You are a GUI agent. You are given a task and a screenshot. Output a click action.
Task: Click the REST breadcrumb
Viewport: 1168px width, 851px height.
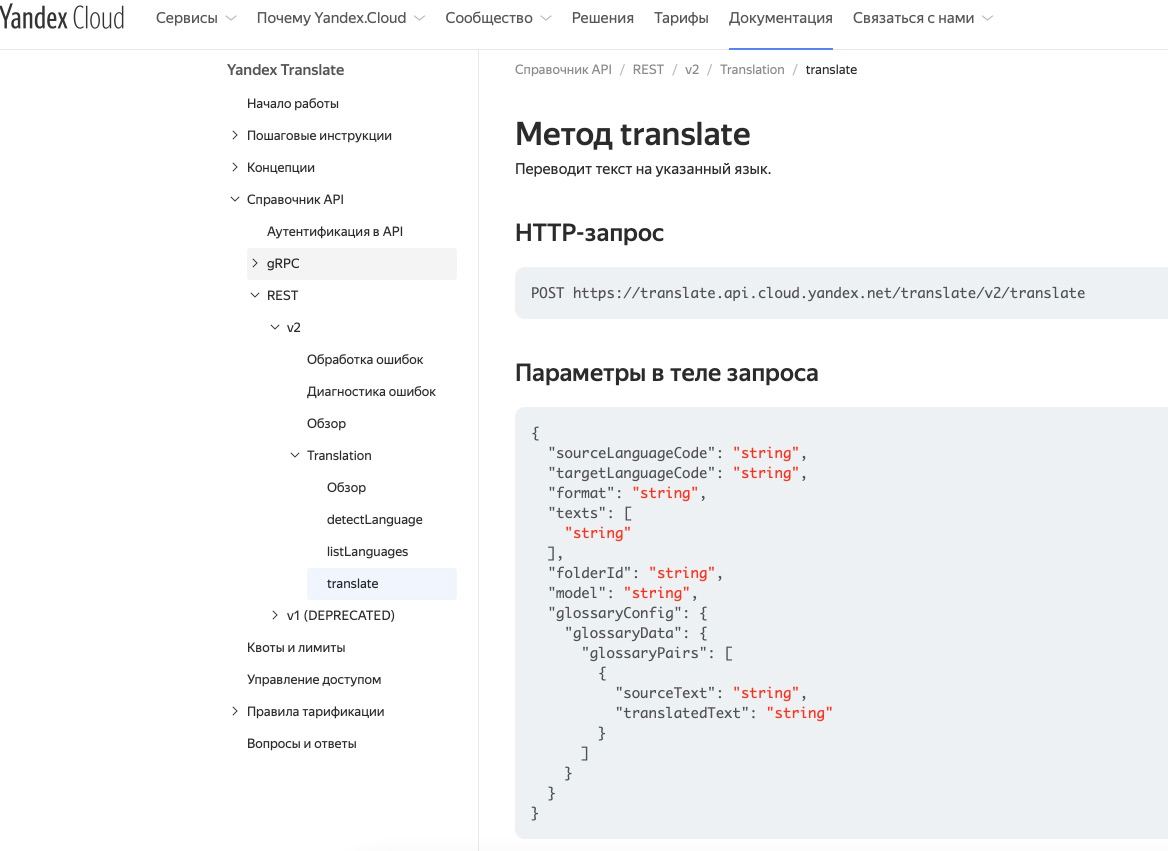648,69
